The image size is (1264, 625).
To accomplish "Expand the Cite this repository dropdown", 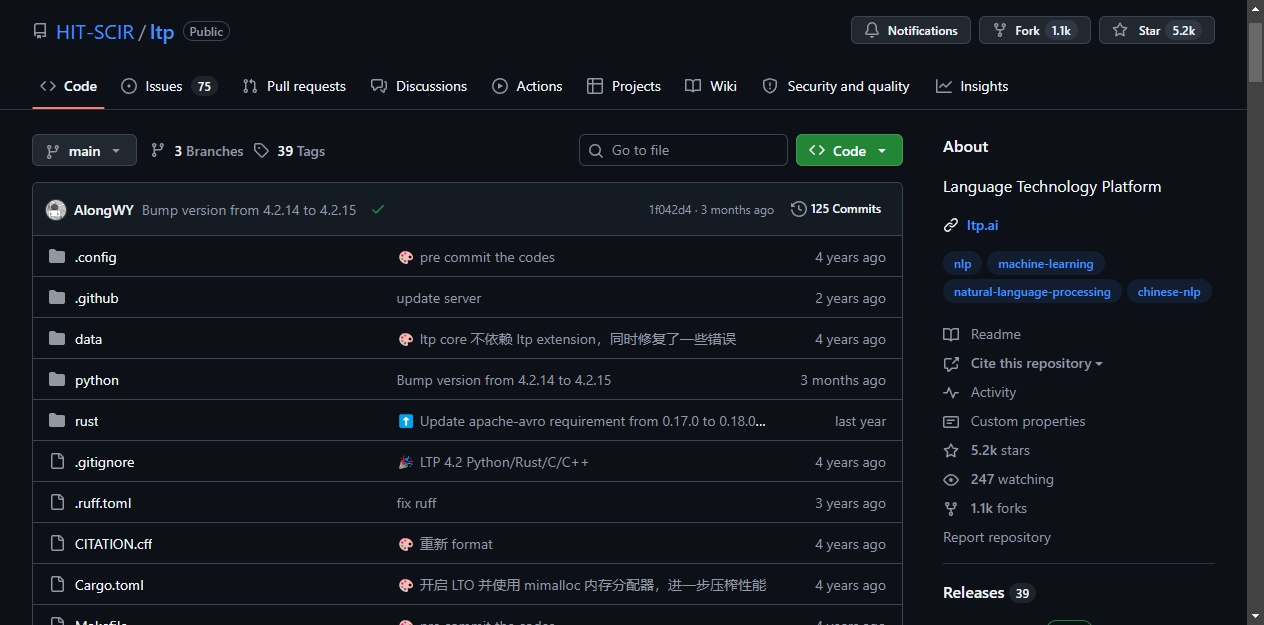I will [x=1023, y=363].
